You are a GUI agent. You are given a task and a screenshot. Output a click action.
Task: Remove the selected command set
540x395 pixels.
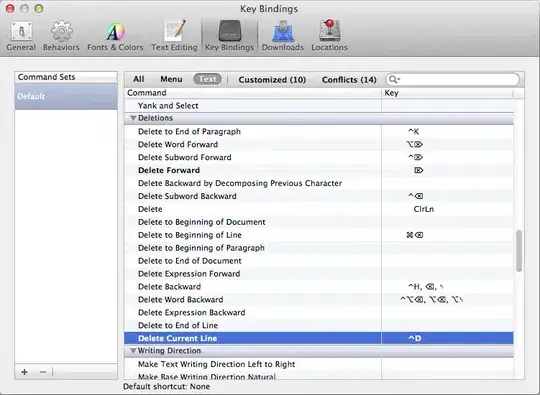[x=43, y=372]
